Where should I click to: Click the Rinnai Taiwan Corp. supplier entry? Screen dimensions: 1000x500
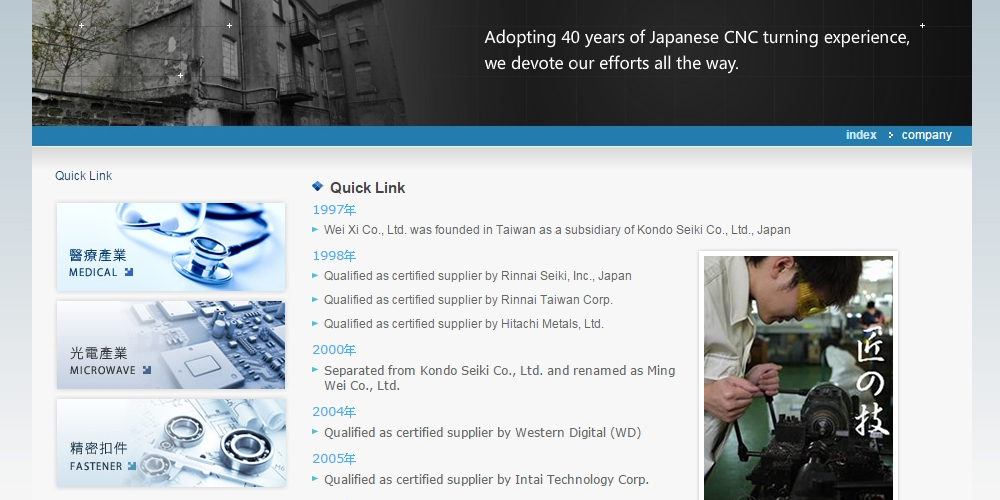coord(468,300)
